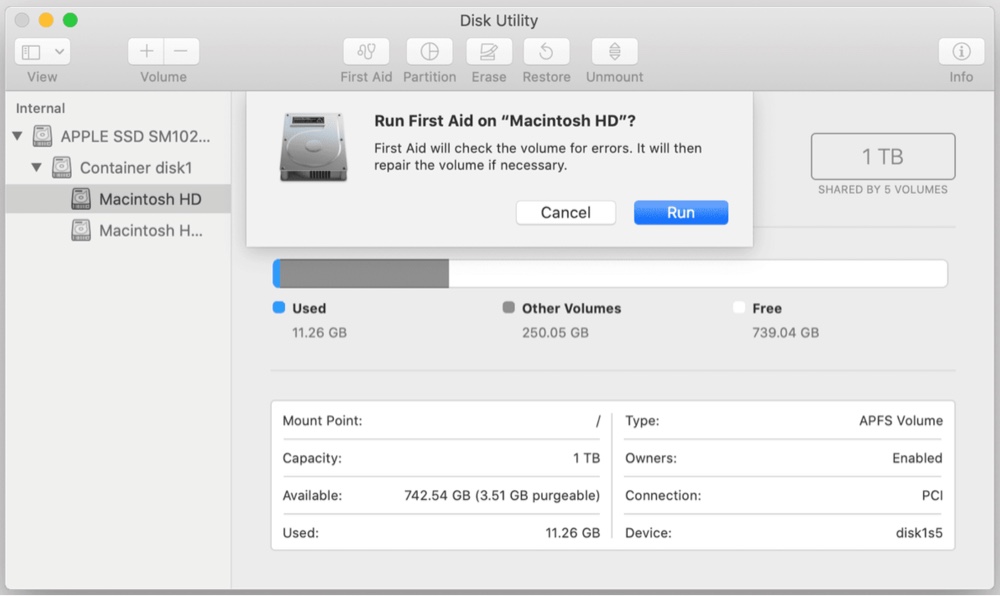Image resolution: width=1000 pixels, height=596 pixels.
Task: Click the add volume plus button
Action: (x=146, y=52)
